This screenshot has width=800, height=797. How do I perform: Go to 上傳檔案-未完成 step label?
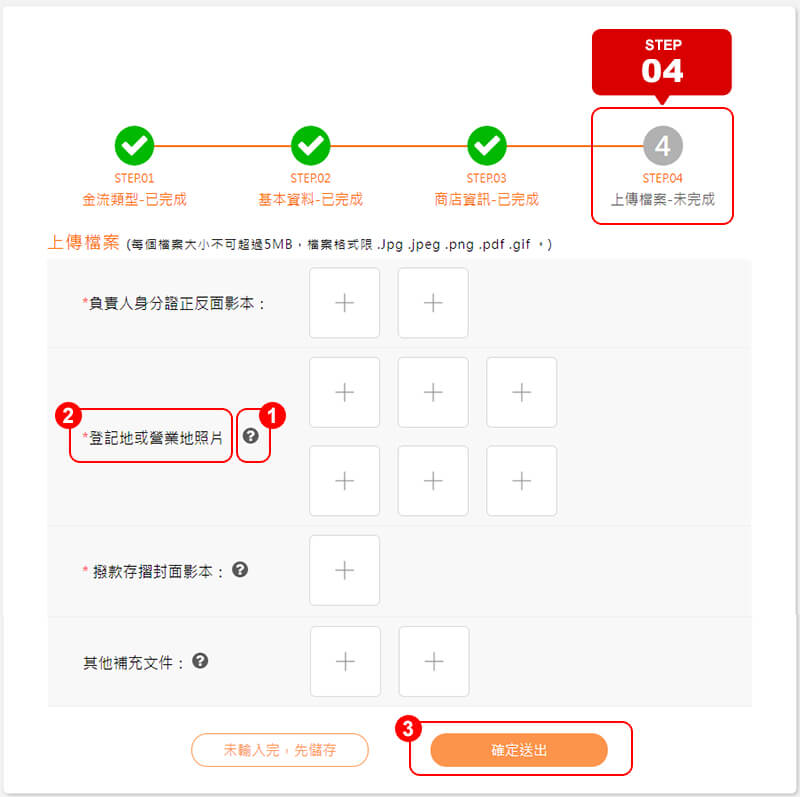663,199
